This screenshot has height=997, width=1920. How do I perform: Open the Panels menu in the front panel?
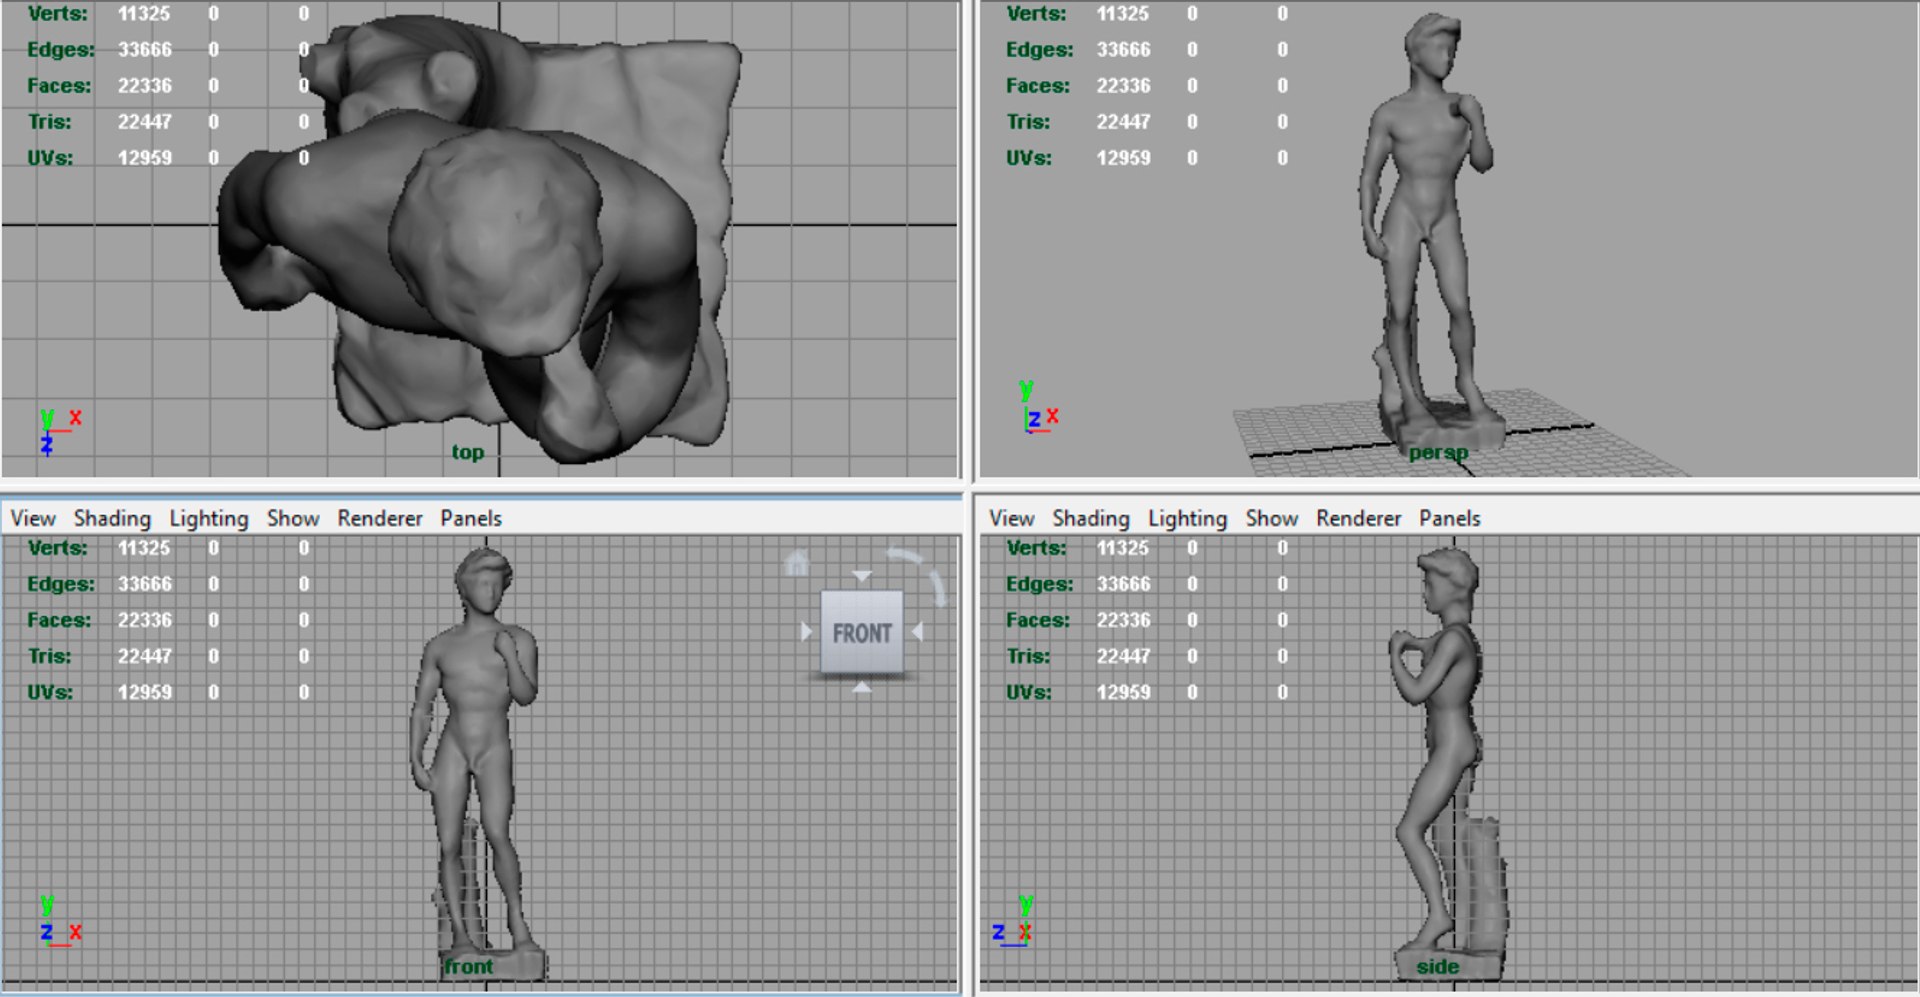tap(471, 518)
